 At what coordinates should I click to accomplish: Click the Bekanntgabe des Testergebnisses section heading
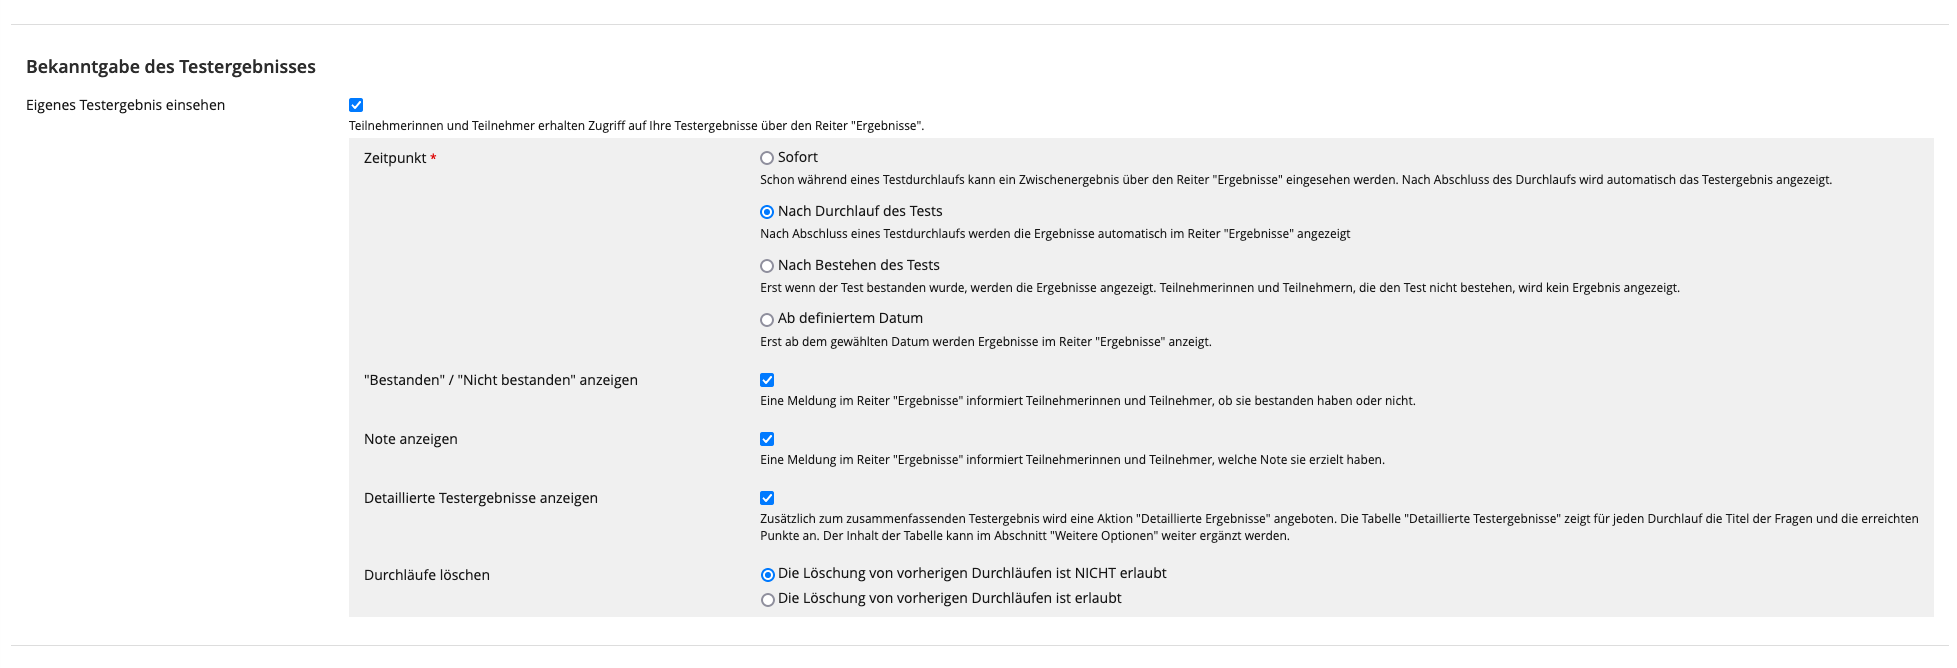point(171,67)
